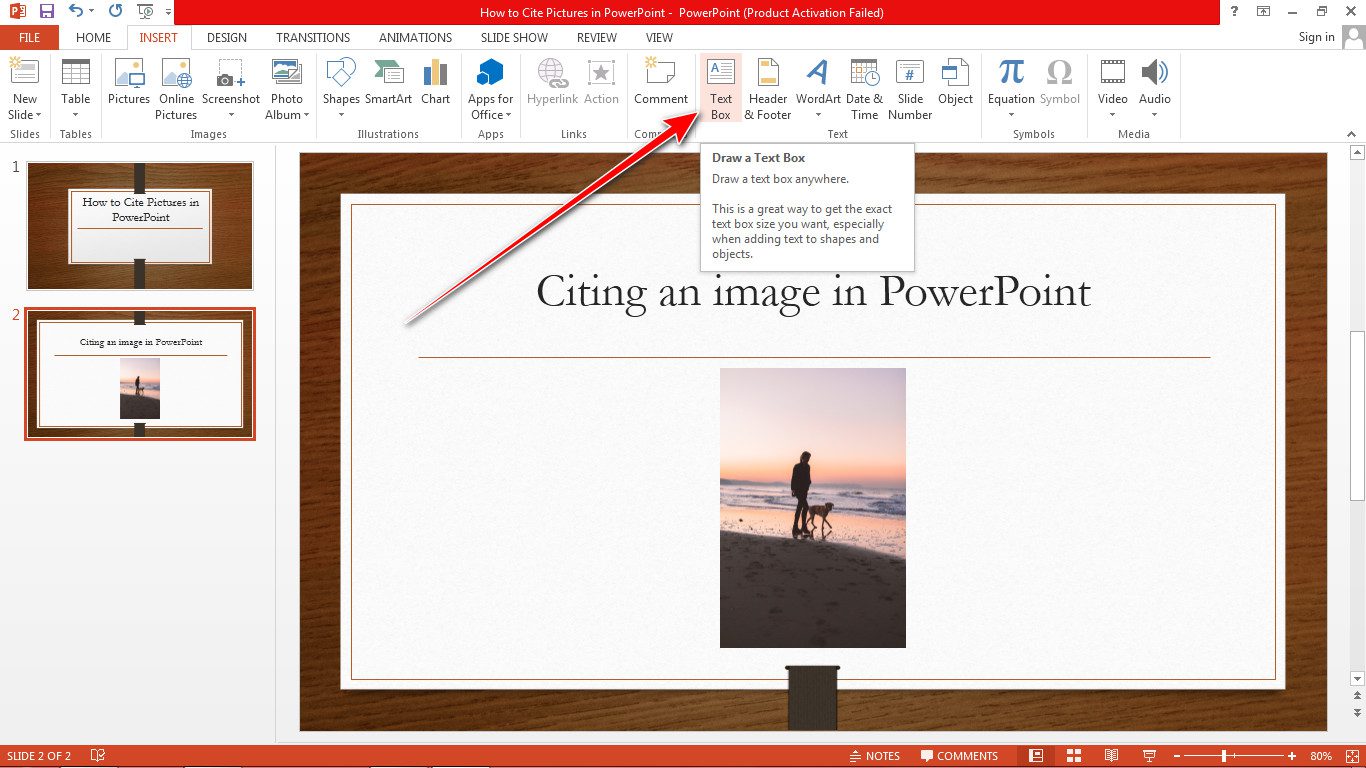Screen dimensions: 1366x768
Task: Open Header & Footer settings
Action: [767, 85]
